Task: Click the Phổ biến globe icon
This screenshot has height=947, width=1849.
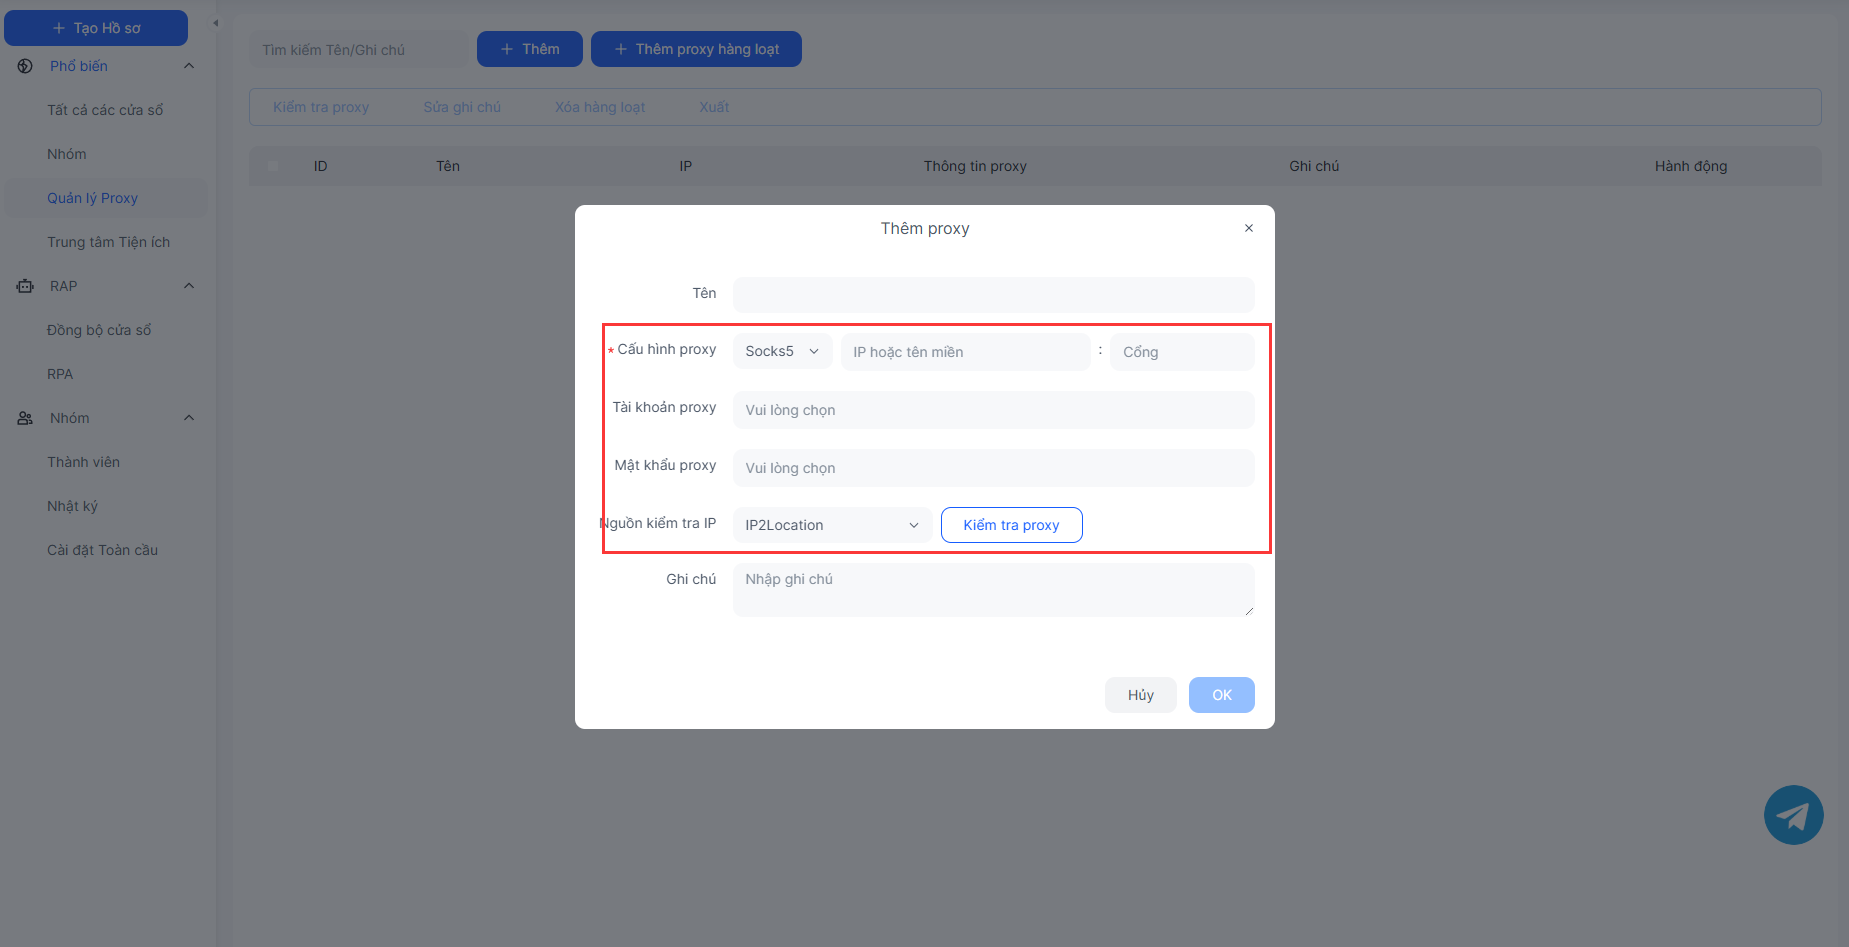Action: click(25, 66)
